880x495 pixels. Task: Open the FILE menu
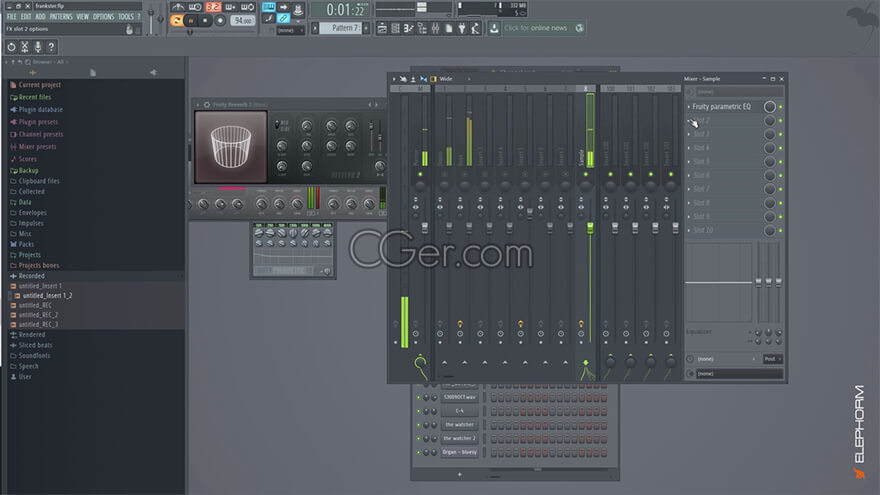pyautogui.click(x=11, y=17)
